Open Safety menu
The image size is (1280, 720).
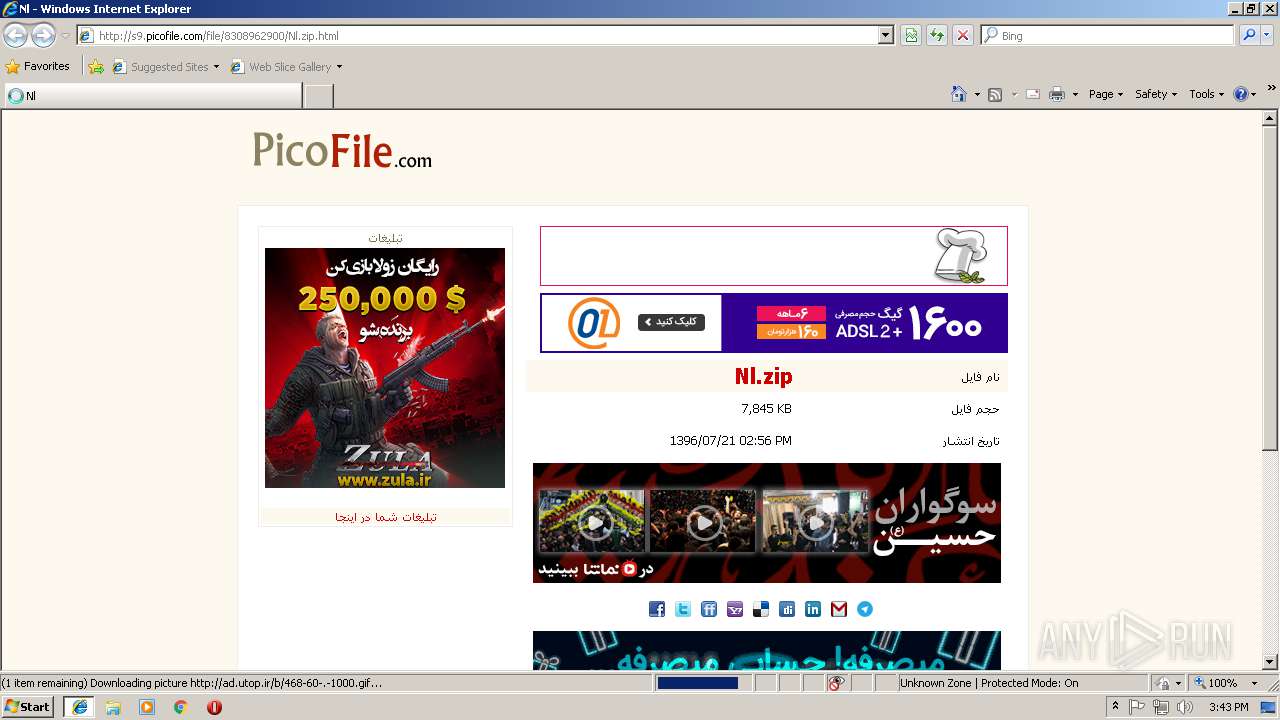[x=1156, y=94]
